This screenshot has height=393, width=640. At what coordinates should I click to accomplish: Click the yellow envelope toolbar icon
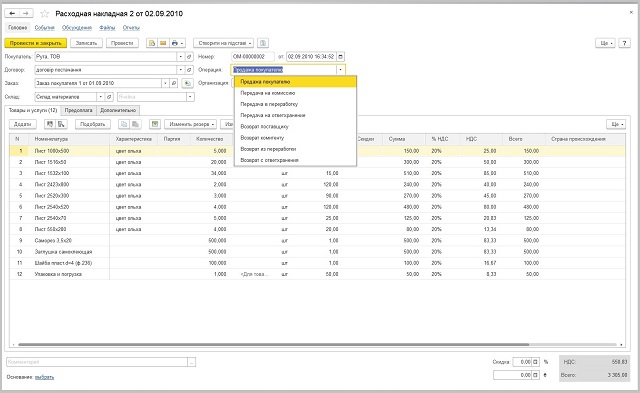163,43
